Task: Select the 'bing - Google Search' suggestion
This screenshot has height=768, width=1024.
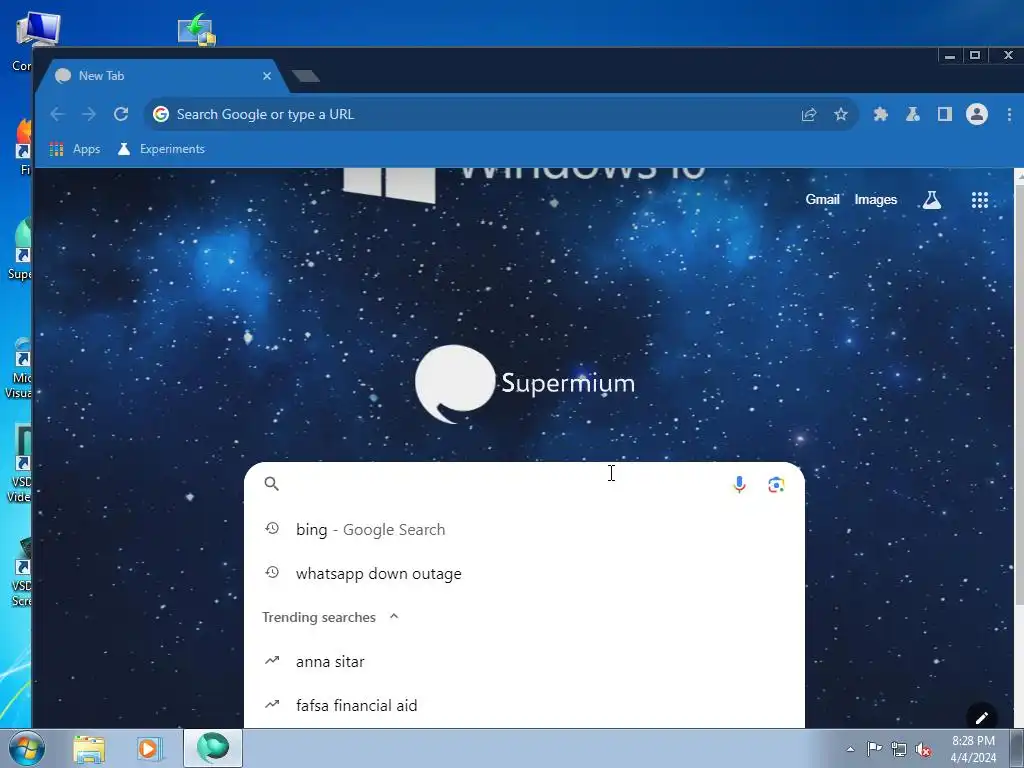Action: pos(524,530)
